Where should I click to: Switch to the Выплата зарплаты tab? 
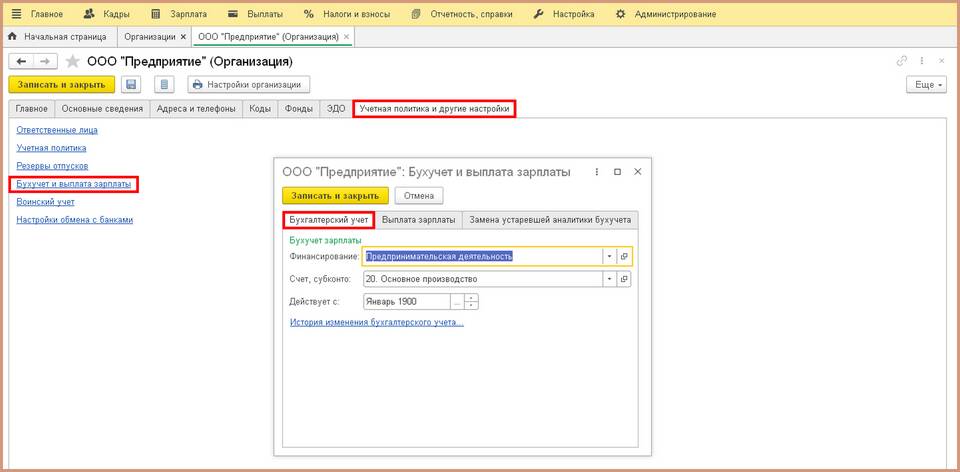point(418,220)
